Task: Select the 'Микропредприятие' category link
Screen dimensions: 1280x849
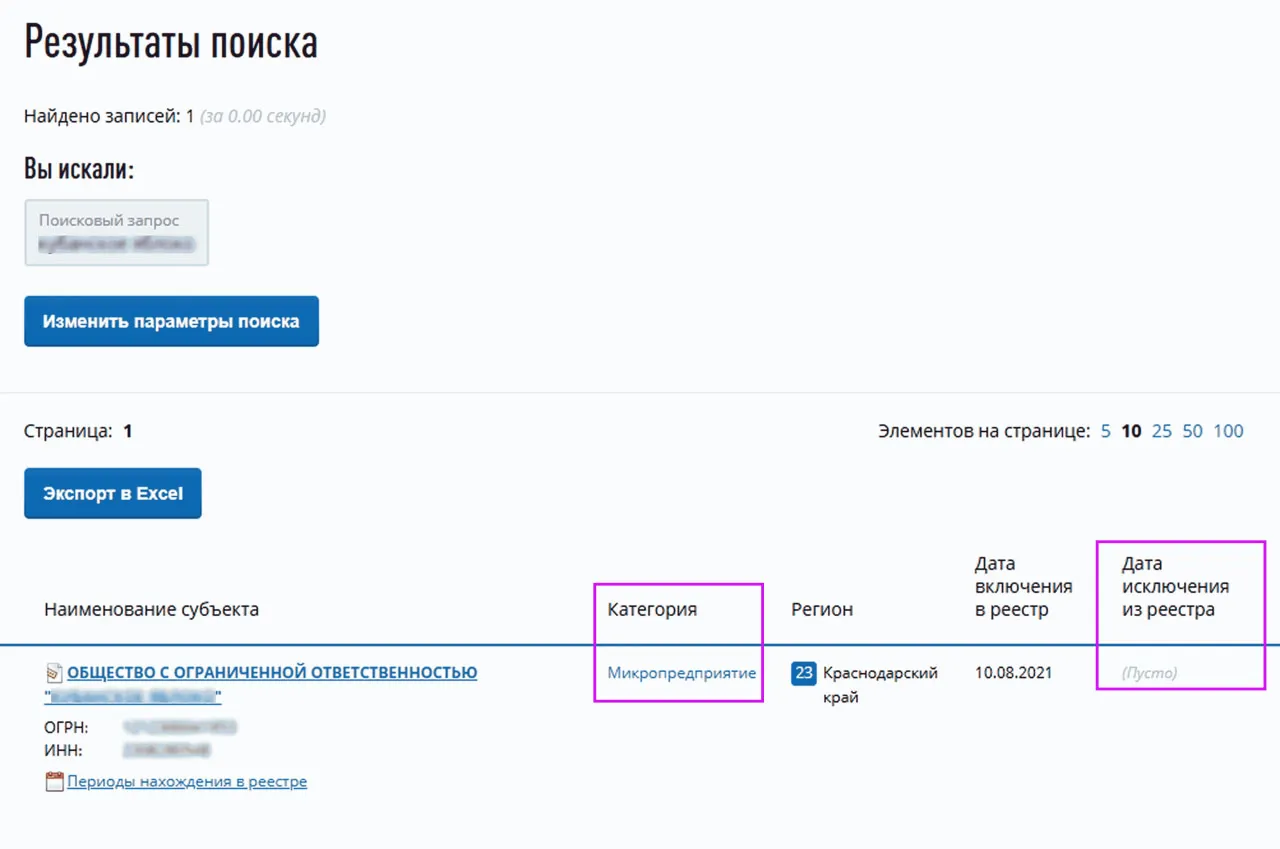Action: (x=681, y=673)
